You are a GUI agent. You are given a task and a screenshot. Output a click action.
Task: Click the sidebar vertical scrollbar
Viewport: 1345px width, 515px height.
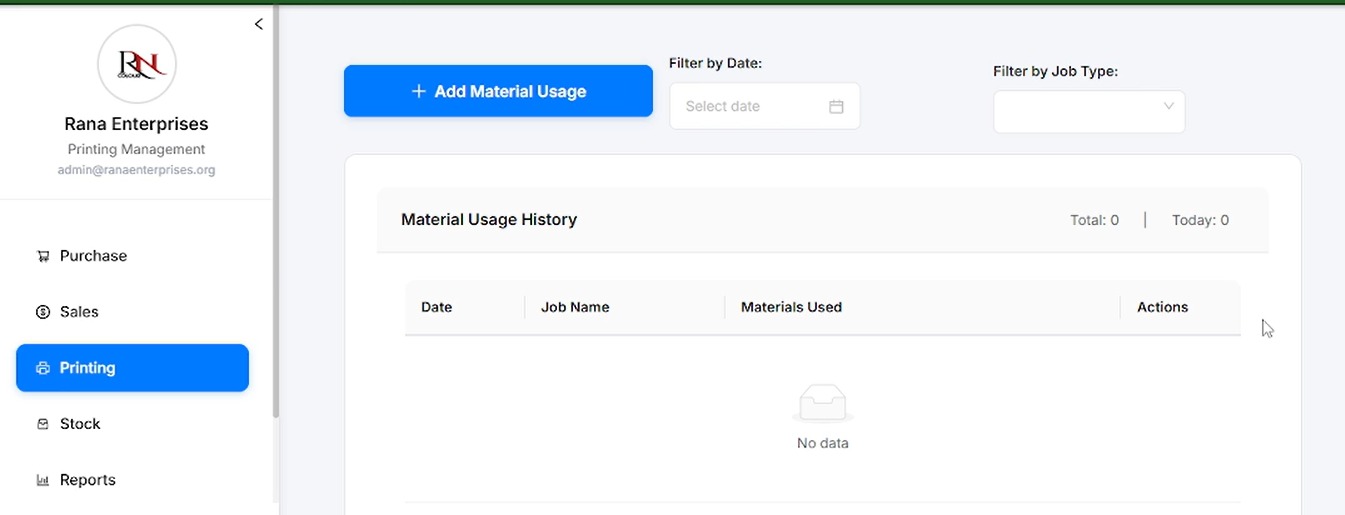pyautogui.click(x=276, y=213)
